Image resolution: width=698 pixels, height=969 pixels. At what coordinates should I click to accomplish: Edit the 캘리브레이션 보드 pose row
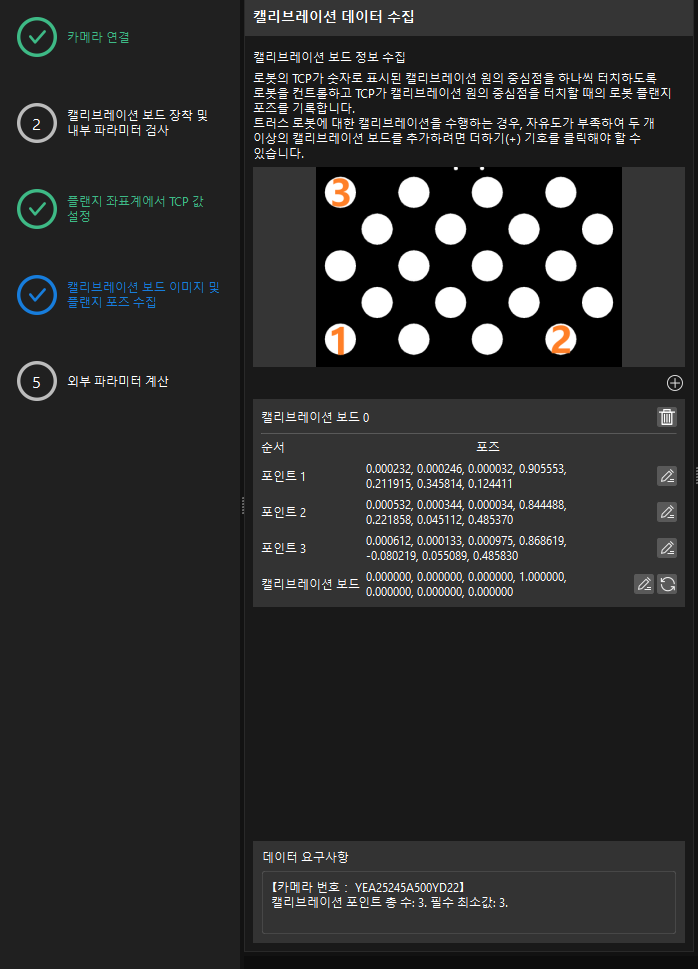[644, 584]
